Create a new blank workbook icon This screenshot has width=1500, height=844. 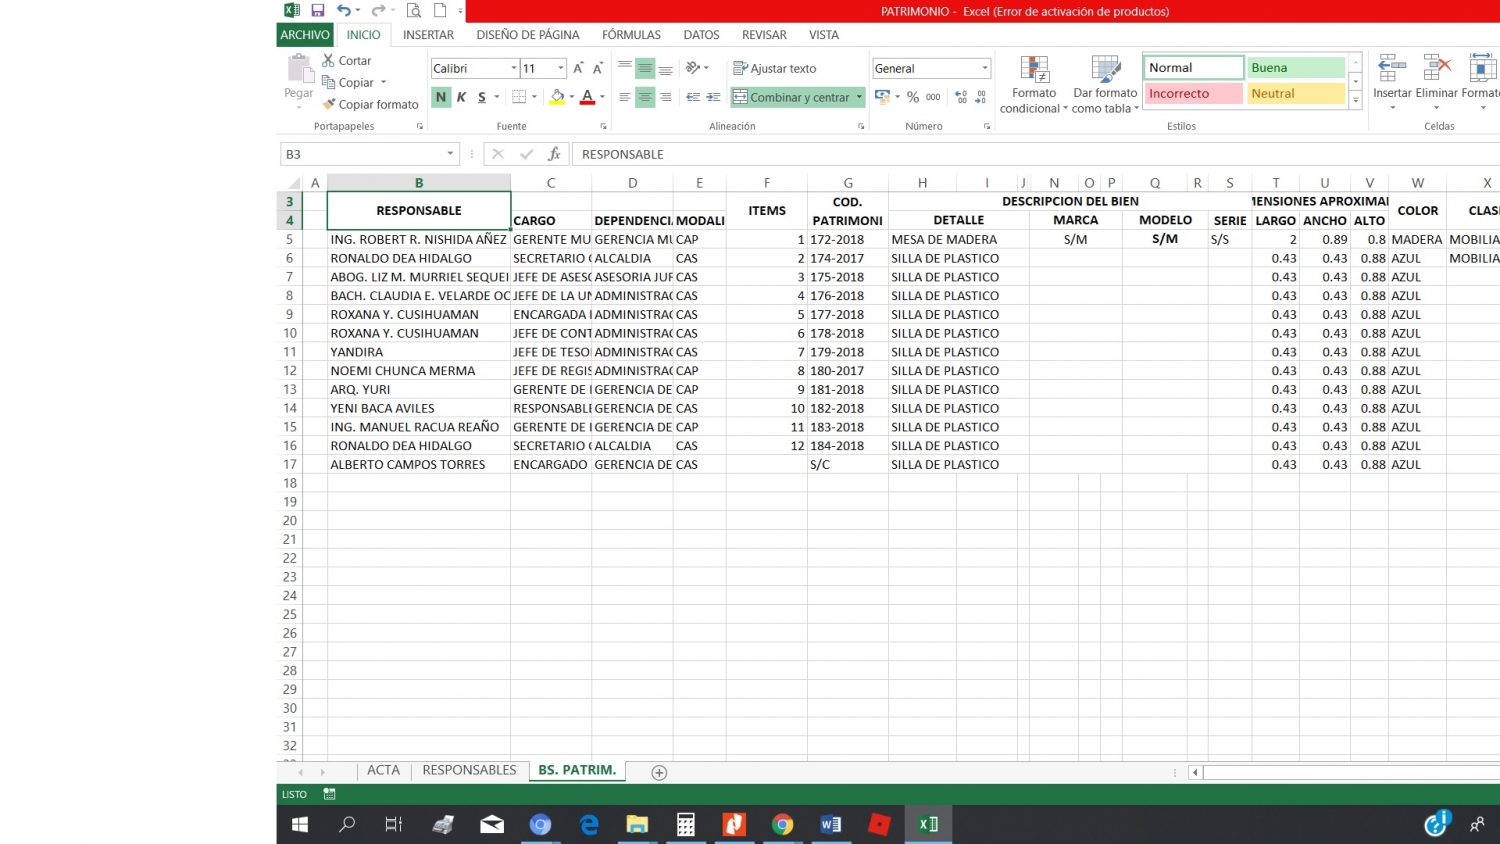(440, 10)
